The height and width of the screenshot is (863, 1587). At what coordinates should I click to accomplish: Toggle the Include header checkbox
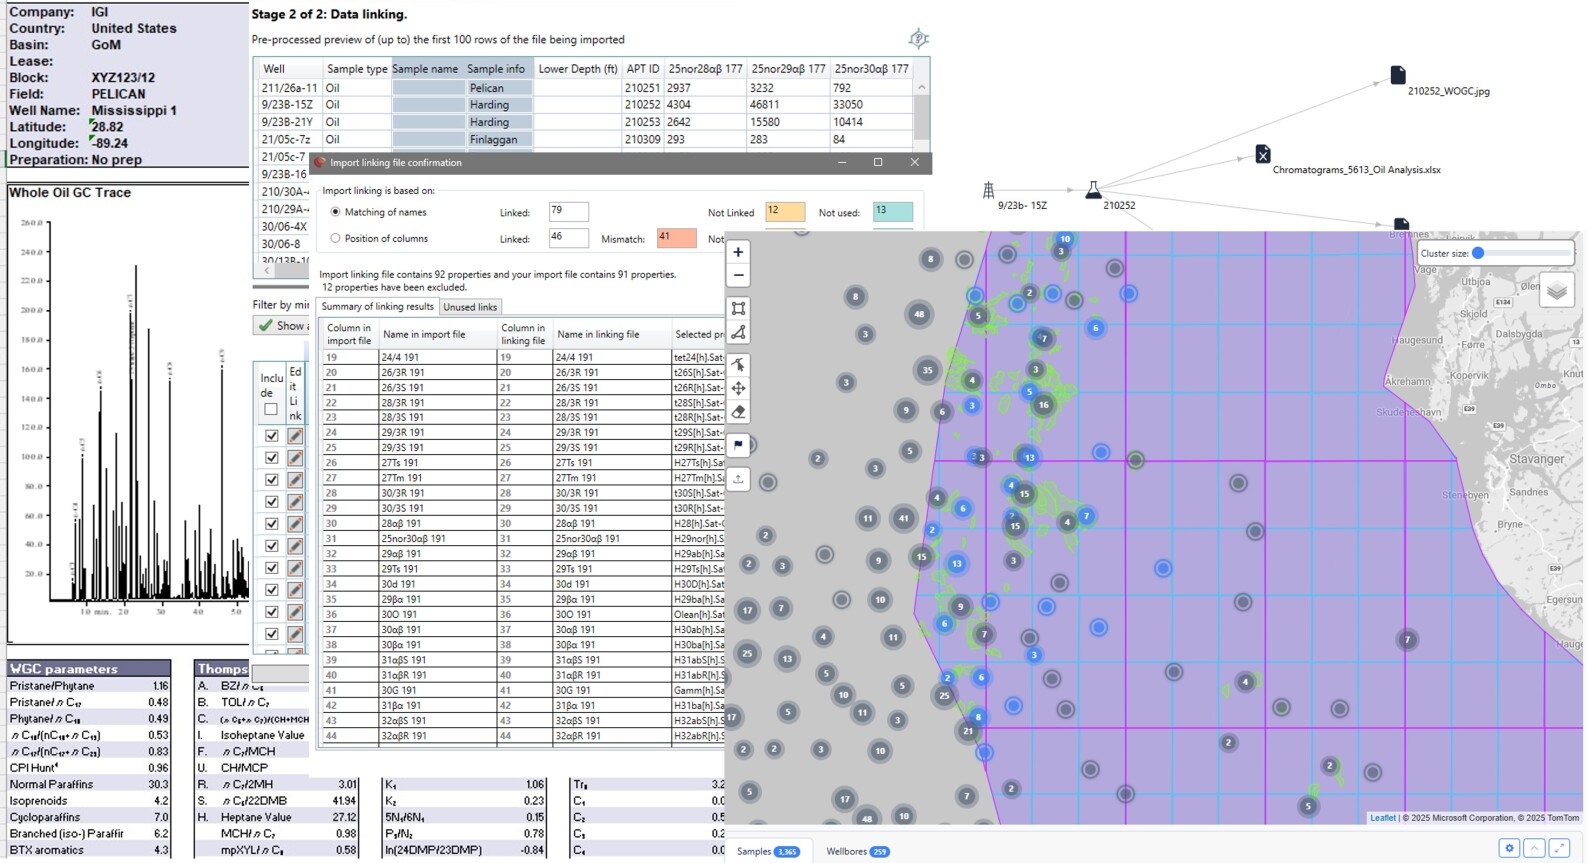point(271,409)
